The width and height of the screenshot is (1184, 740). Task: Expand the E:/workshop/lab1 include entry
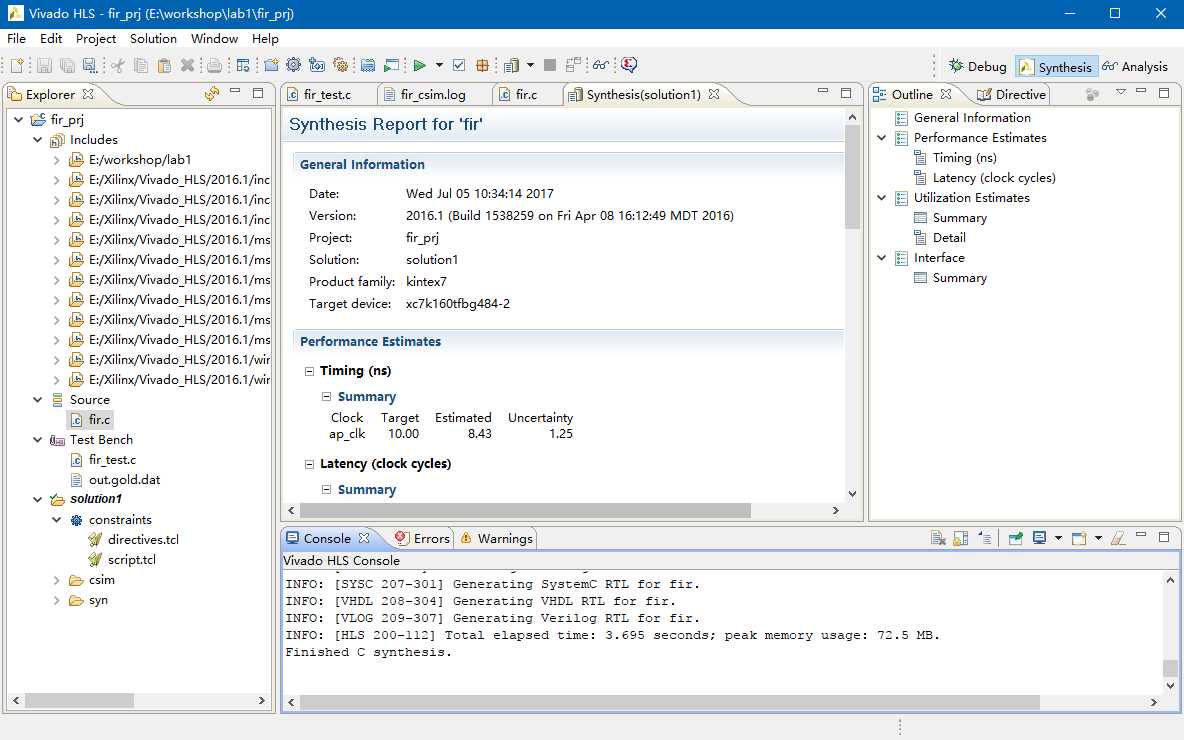pyautogui.click(x=57, y=159)
